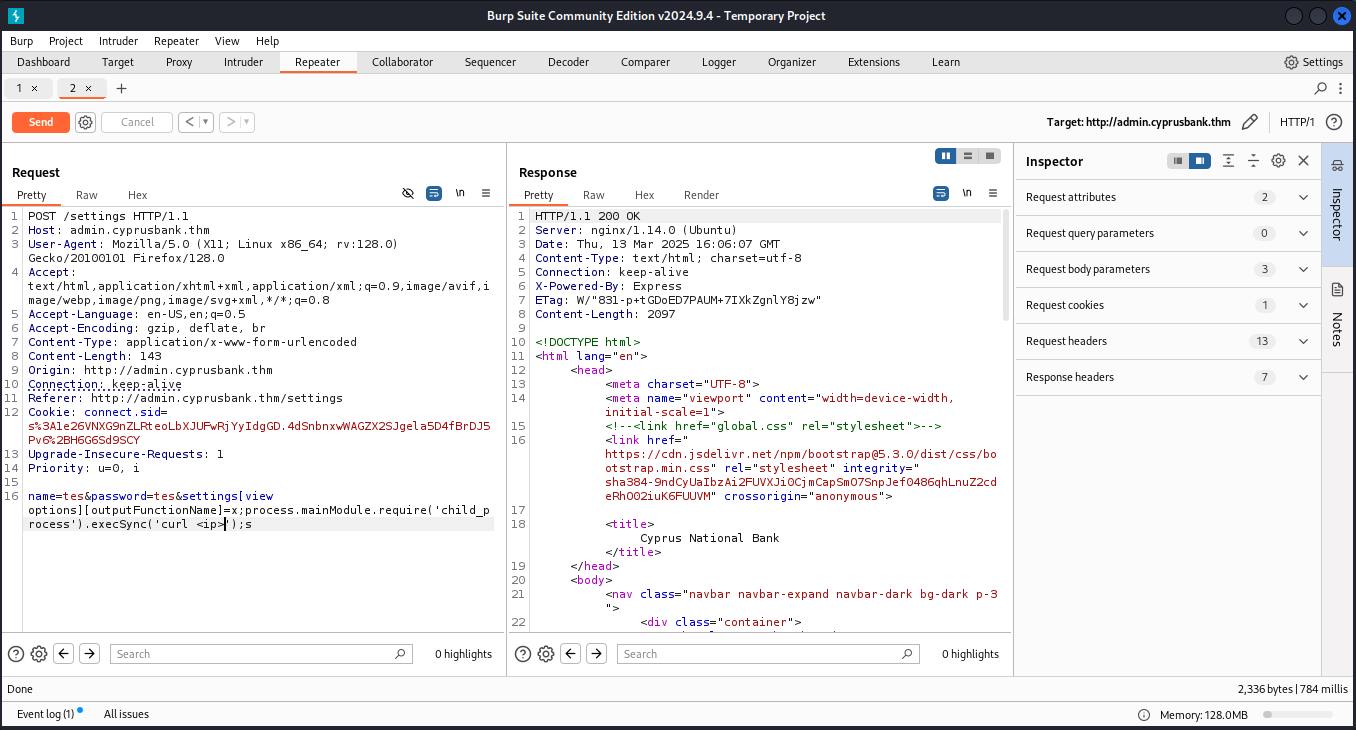1356x730 pixels.
Task: Expand Request cookies section
Action: (1167, 305)
